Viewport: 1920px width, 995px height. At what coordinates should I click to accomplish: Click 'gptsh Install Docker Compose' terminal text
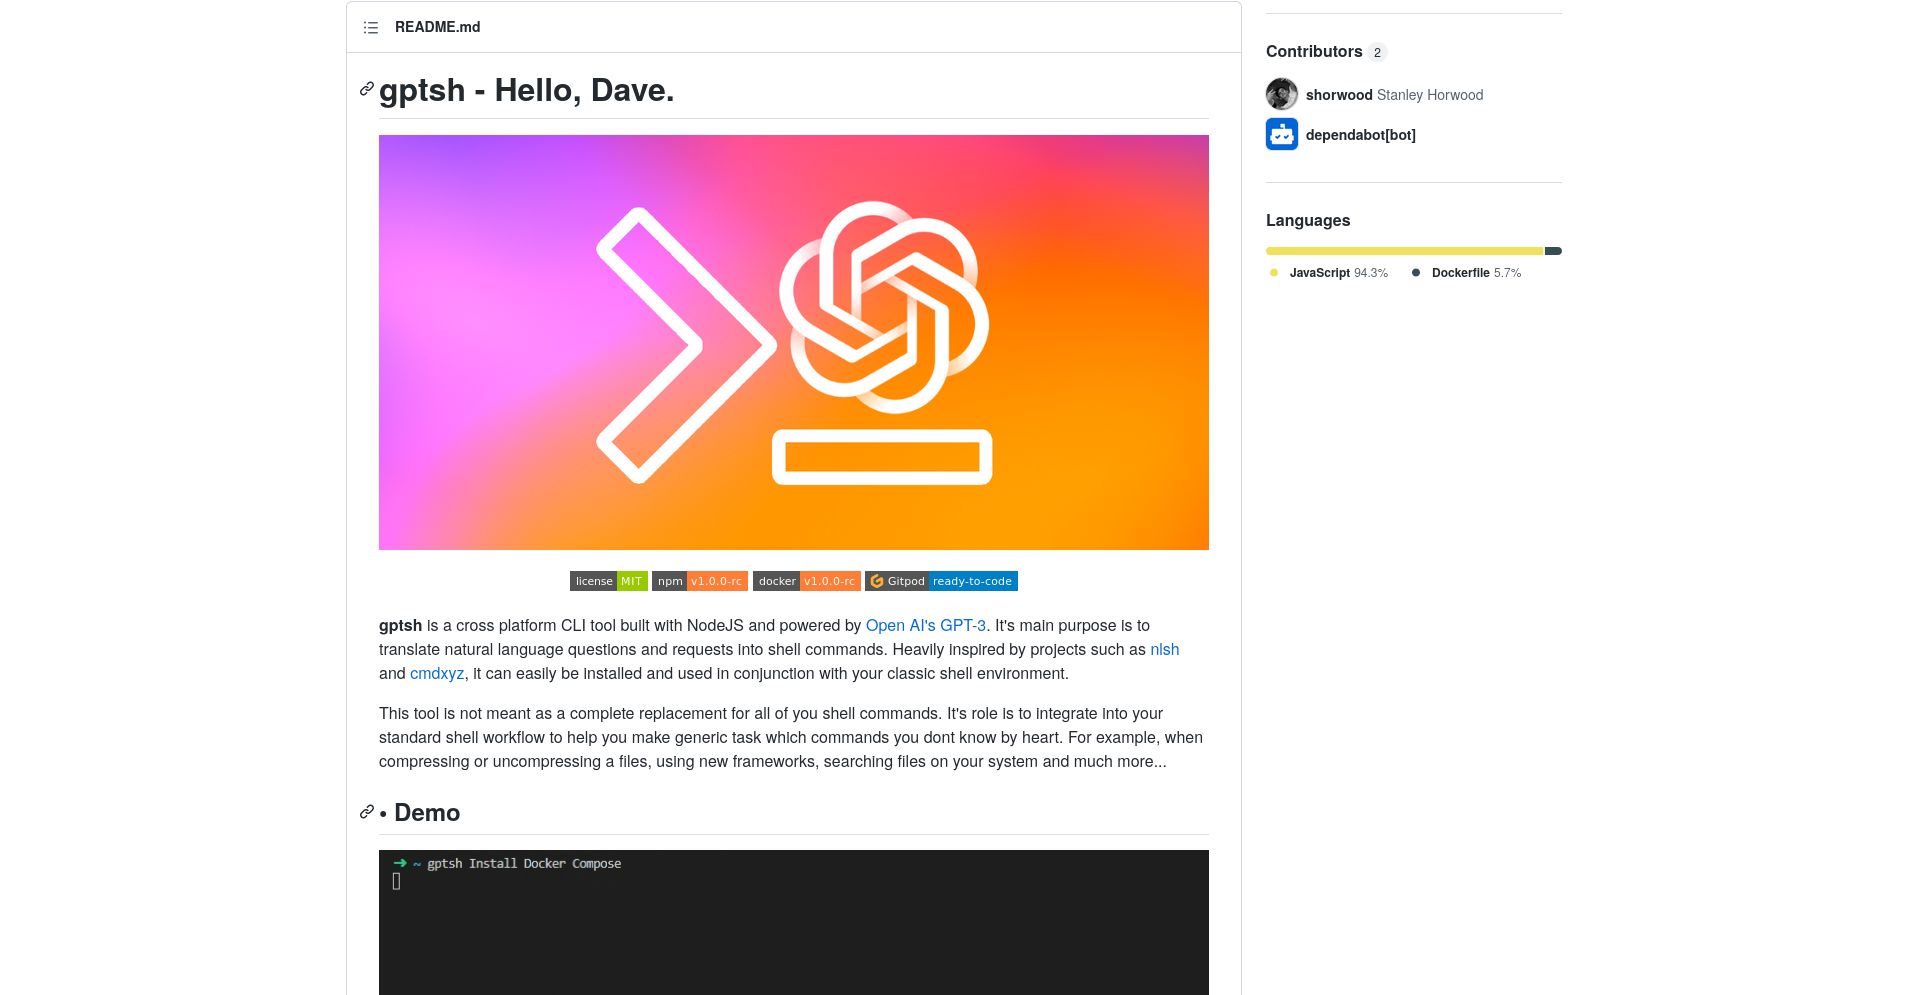524,863
